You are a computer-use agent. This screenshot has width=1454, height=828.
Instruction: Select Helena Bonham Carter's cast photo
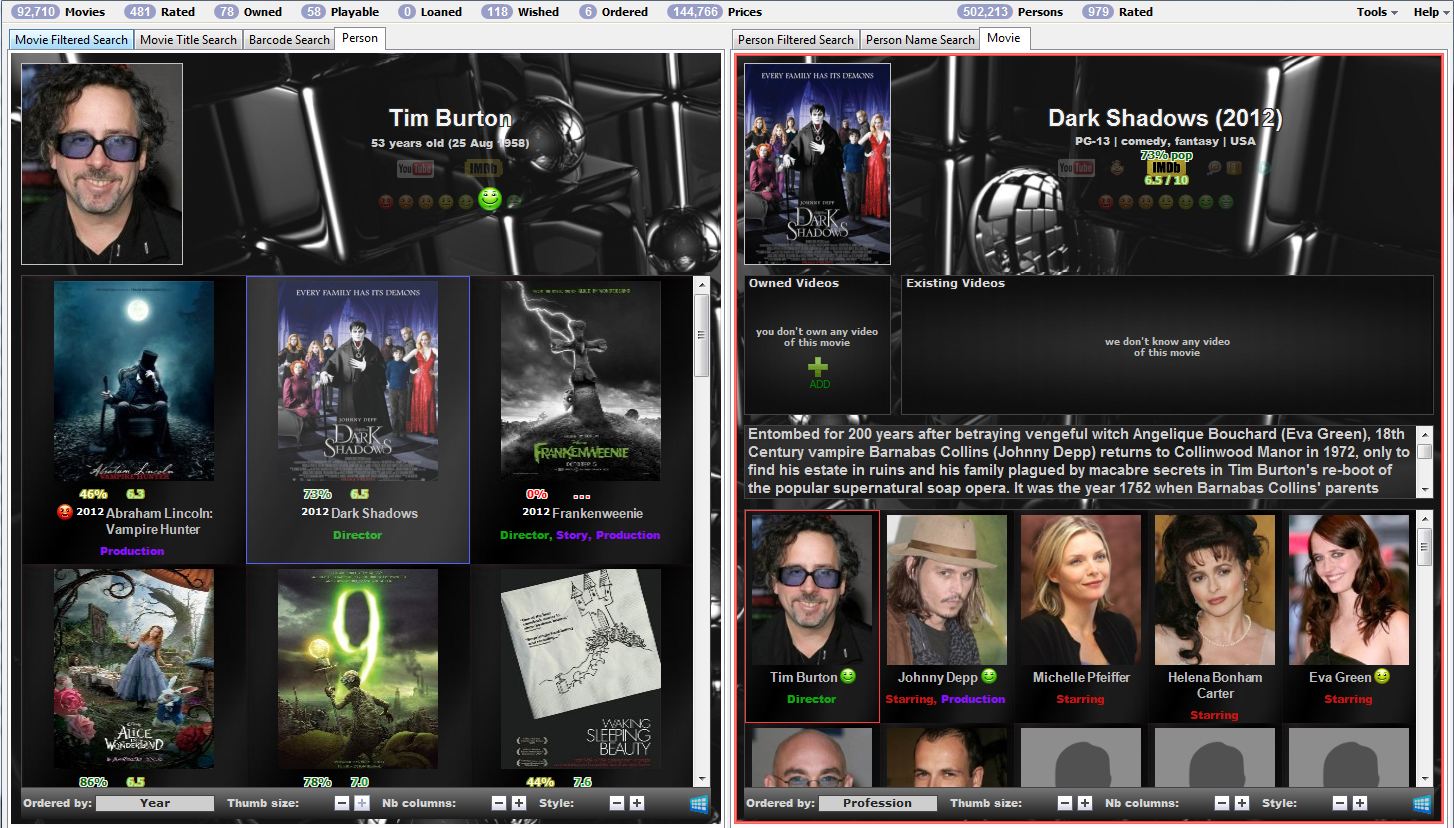tap(1214, 590)
